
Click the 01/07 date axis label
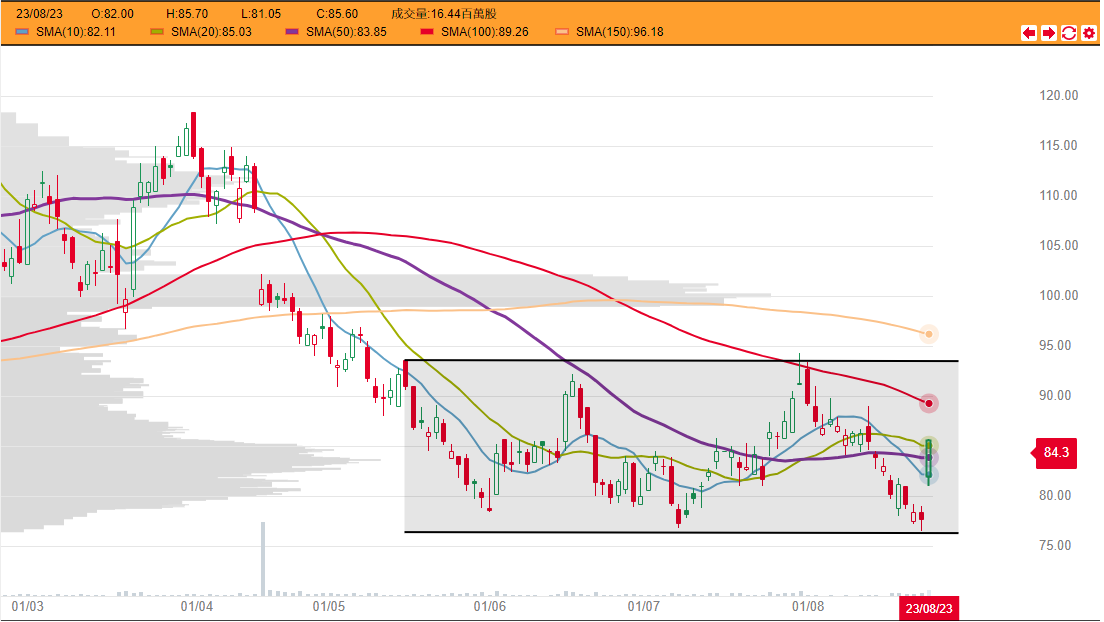pyautogui.click(x=644, y=607)
